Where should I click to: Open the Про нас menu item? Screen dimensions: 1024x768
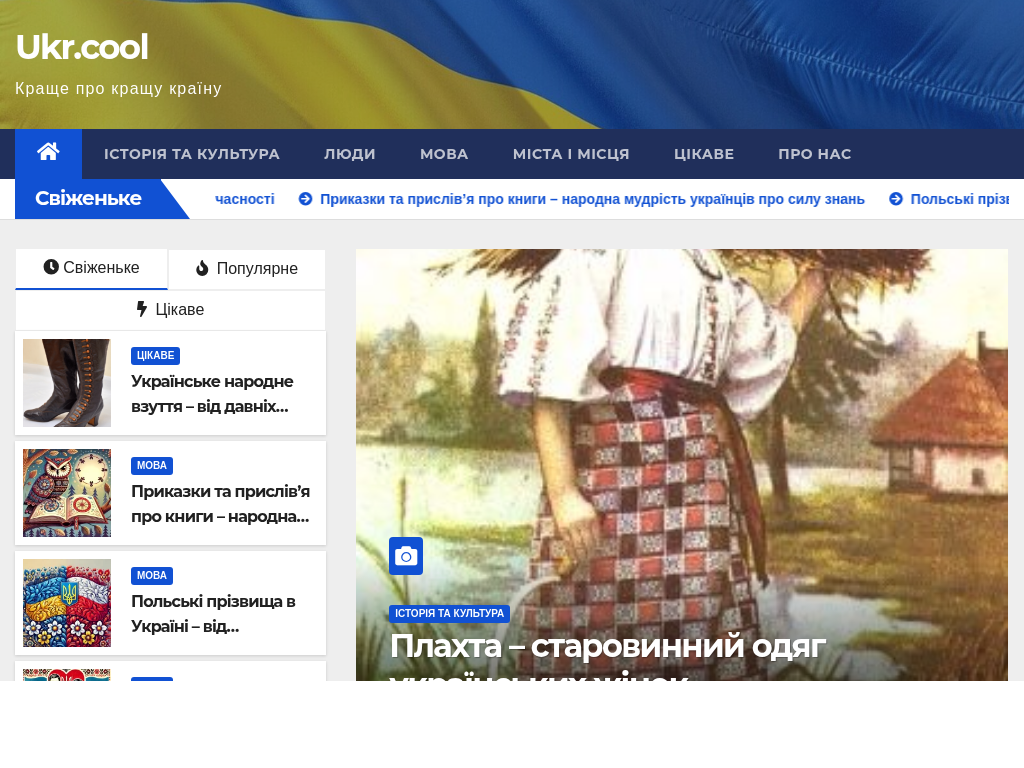pos(814,154)
